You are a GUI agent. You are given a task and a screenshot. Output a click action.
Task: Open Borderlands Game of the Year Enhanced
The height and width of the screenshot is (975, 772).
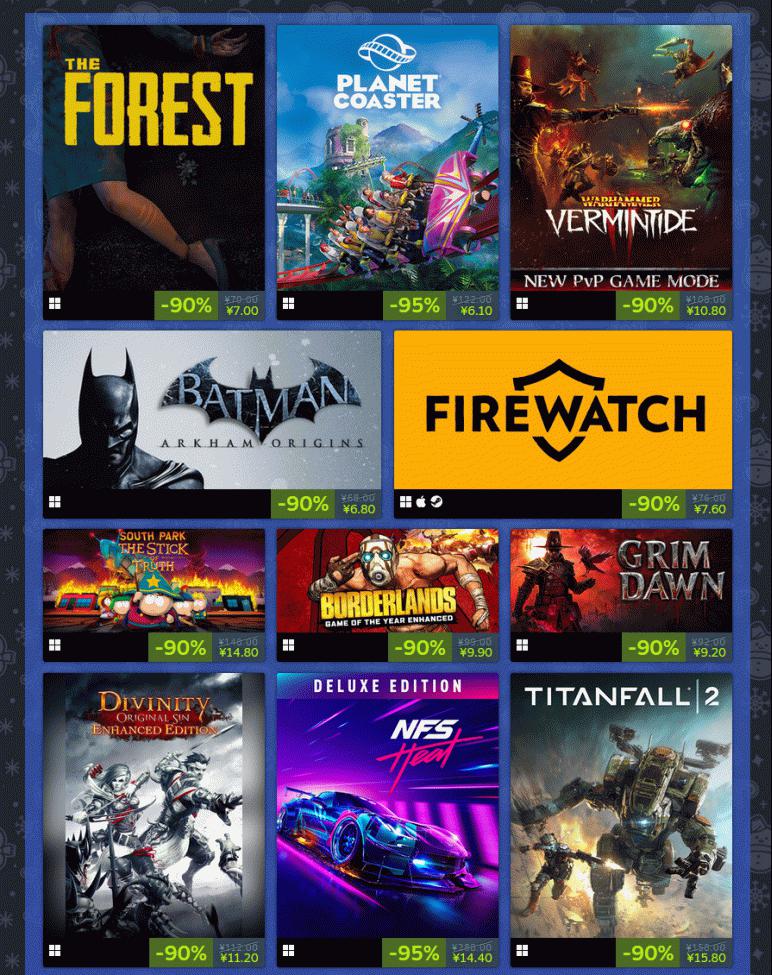point(388,581)
